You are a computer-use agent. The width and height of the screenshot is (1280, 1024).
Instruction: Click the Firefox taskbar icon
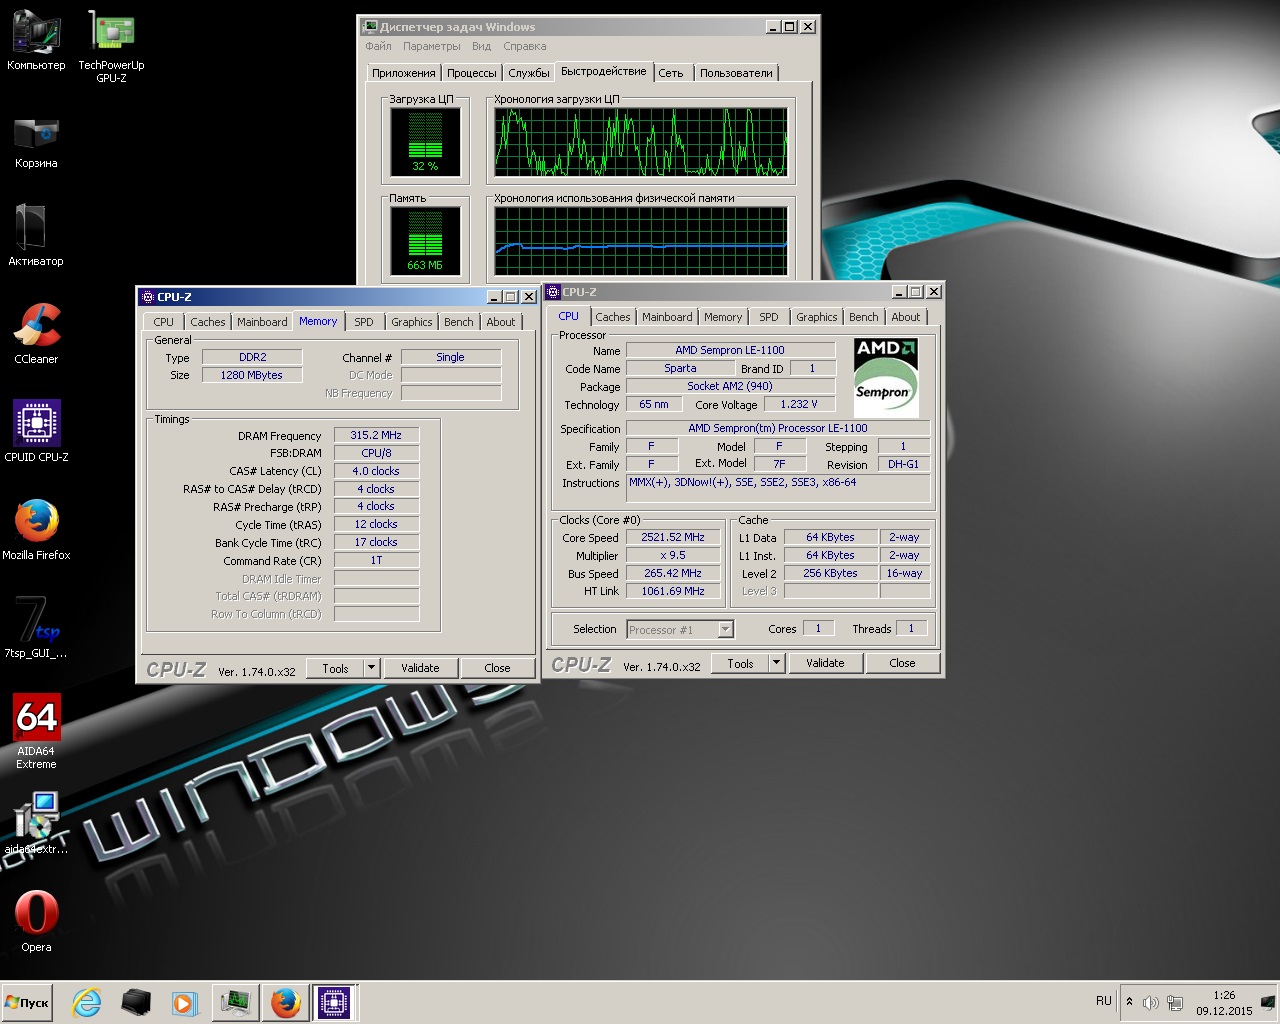click(x=285, y=1003)
